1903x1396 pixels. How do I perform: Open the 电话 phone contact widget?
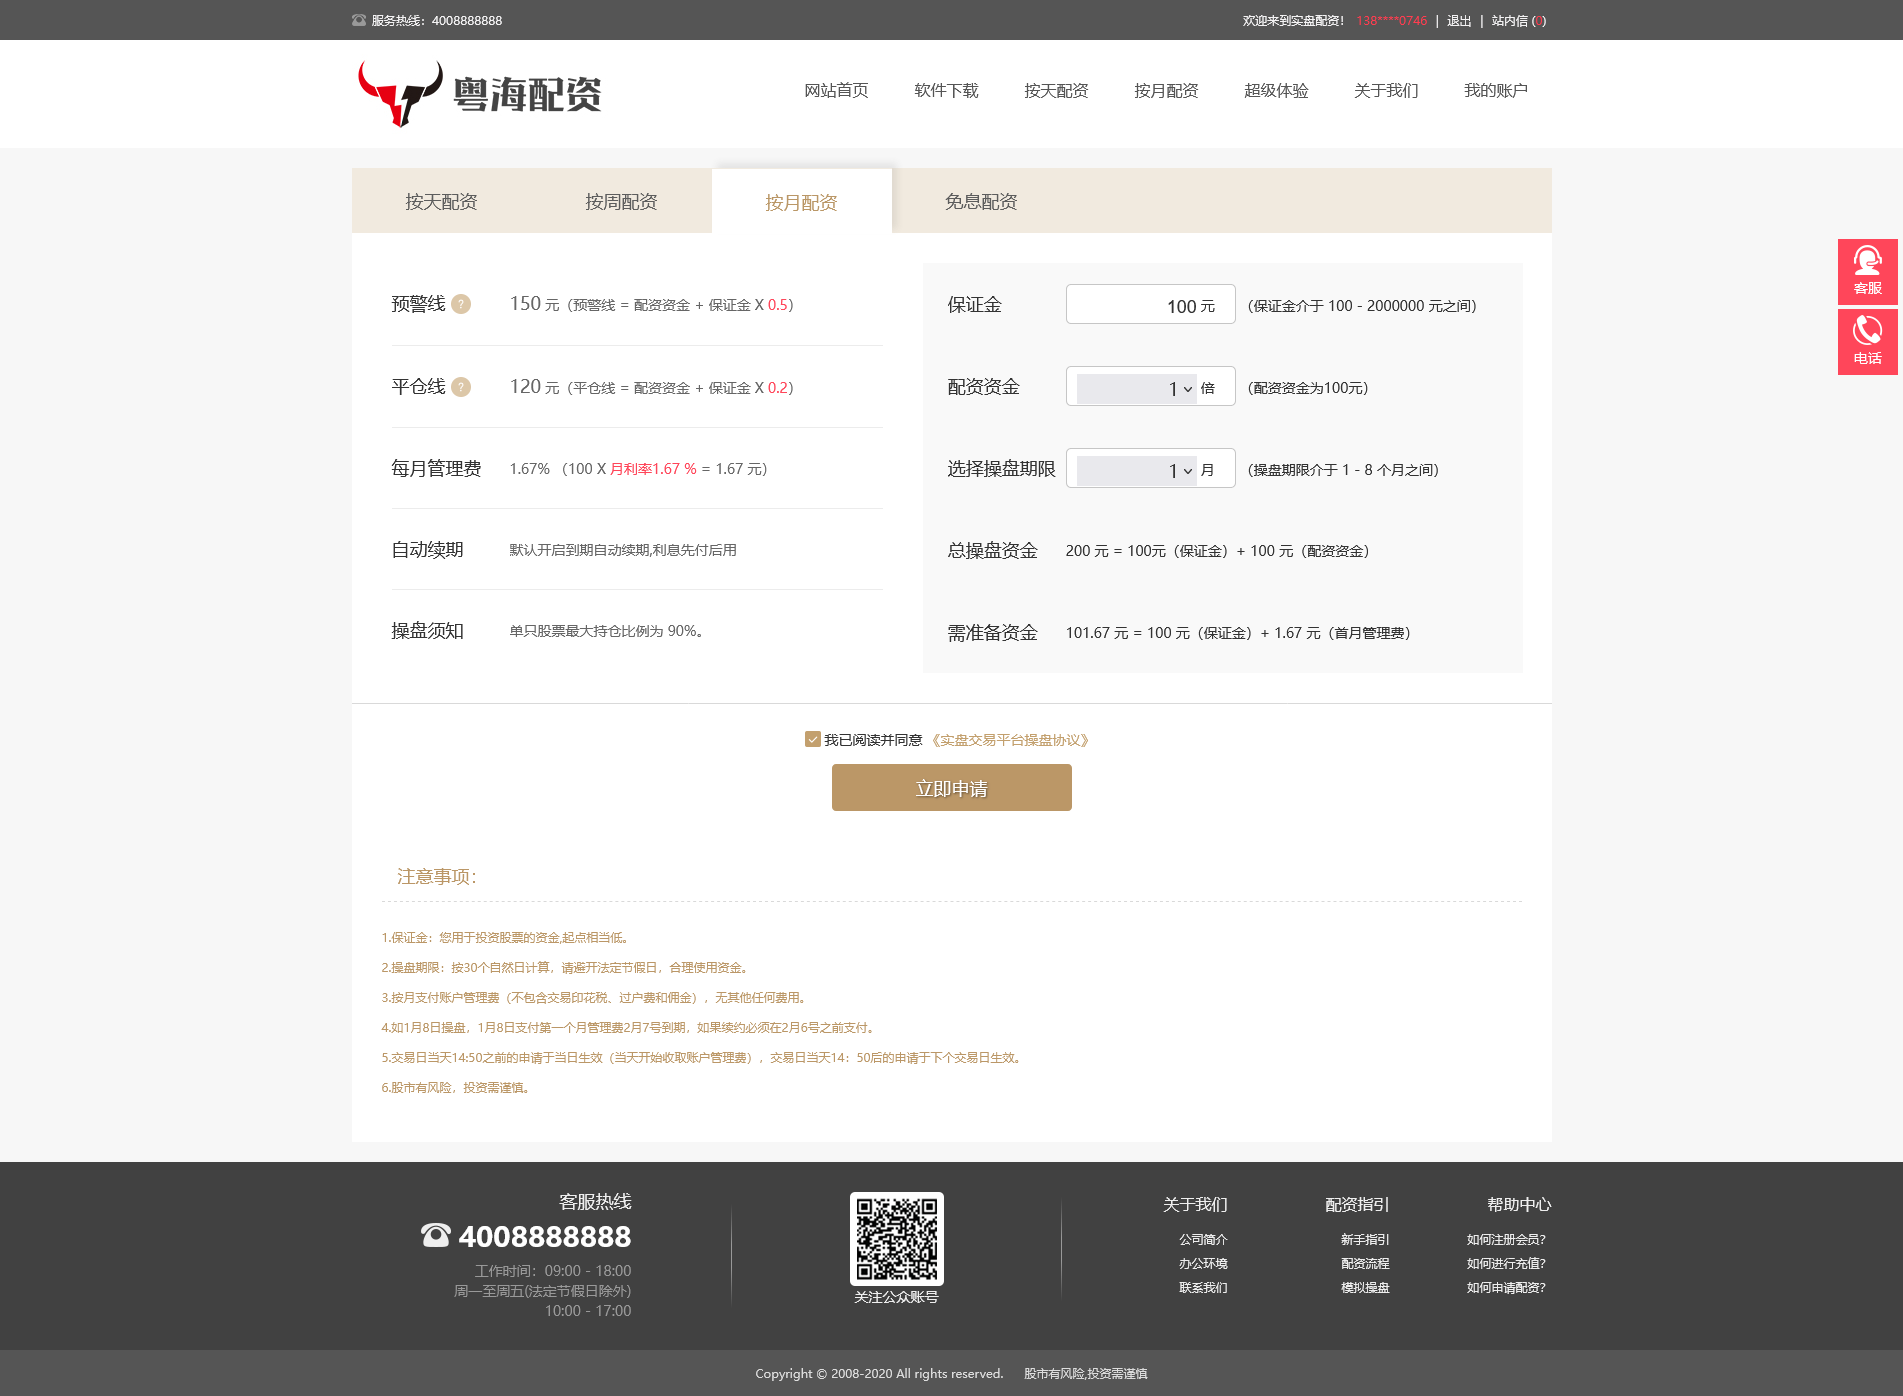[1867, 341]
